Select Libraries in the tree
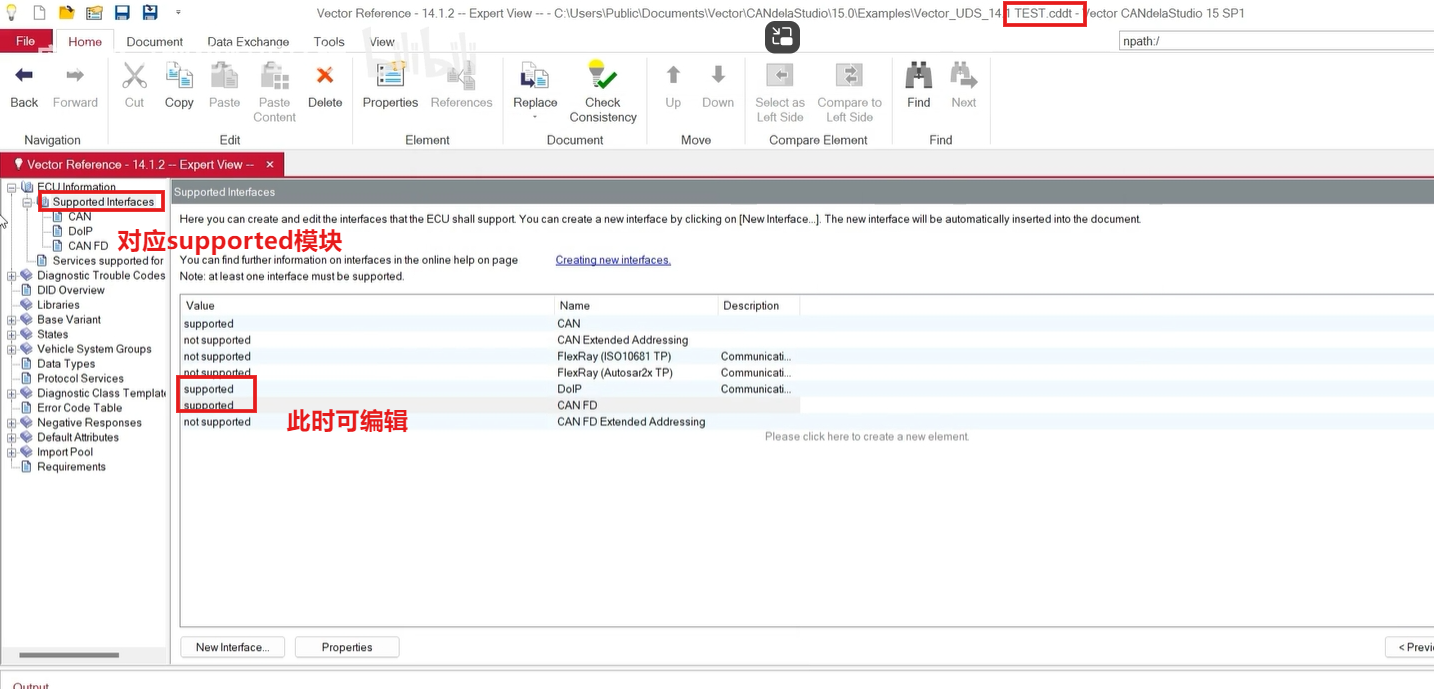Viewport: 1434px width, 689px height. click(x=58, y=305)
